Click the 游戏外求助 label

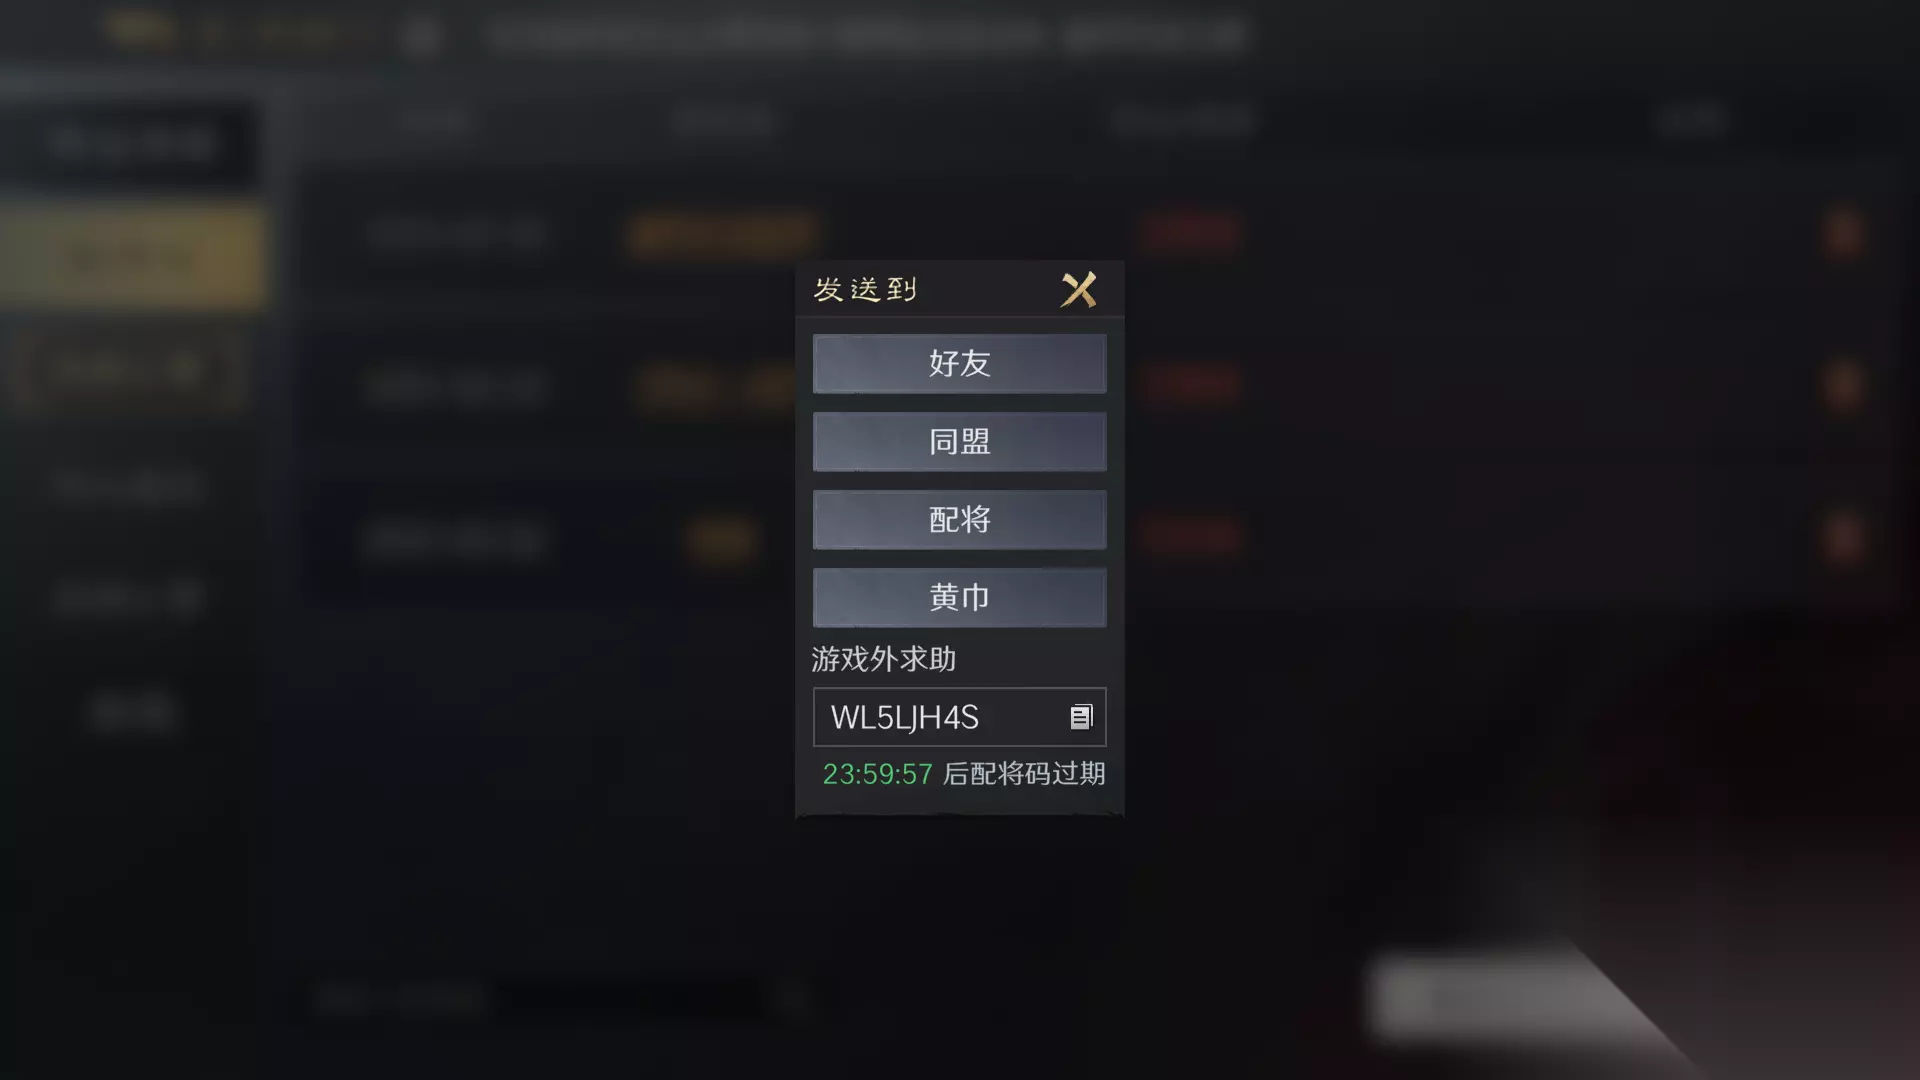click(x=883, y=659)
